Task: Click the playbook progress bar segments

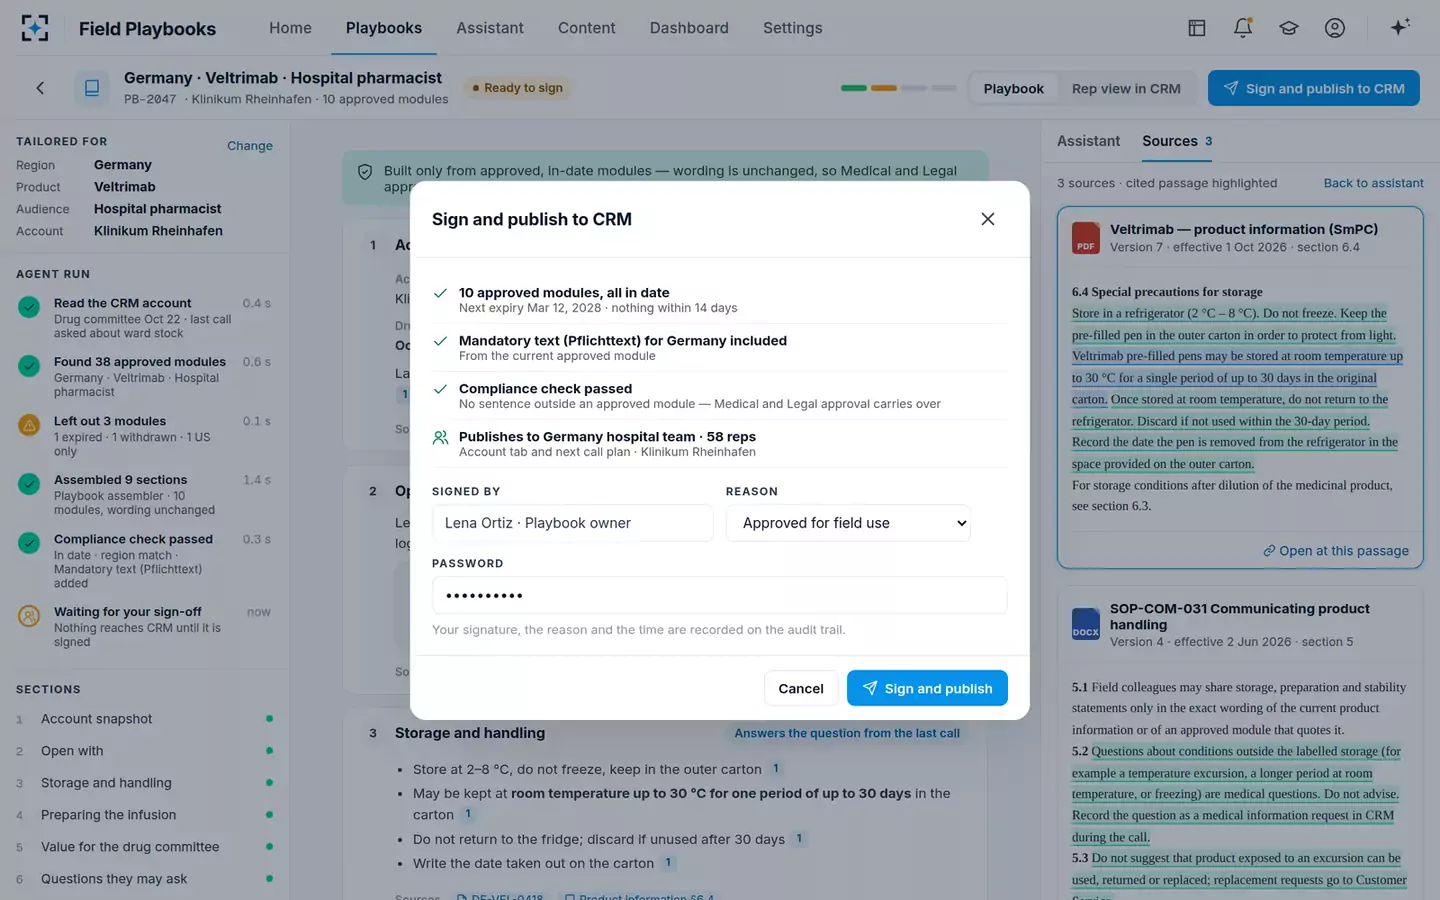Action: (899, 88)
